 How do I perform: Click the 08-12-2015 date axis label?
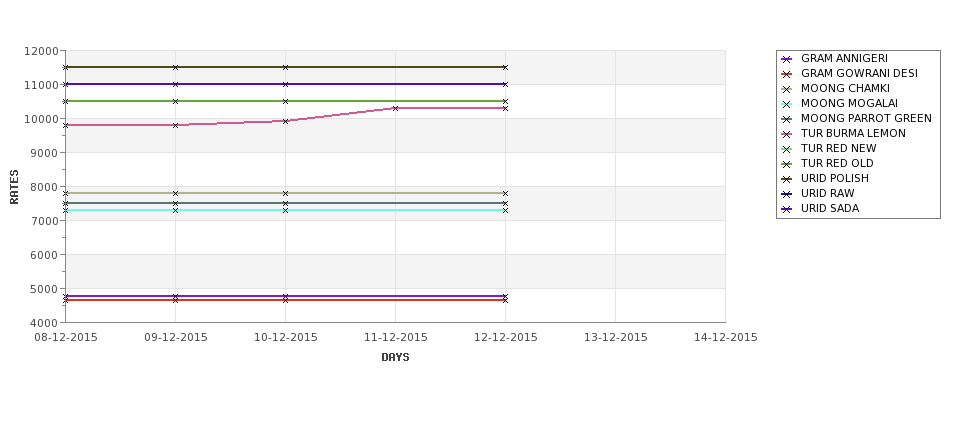[x=66, y=337]
